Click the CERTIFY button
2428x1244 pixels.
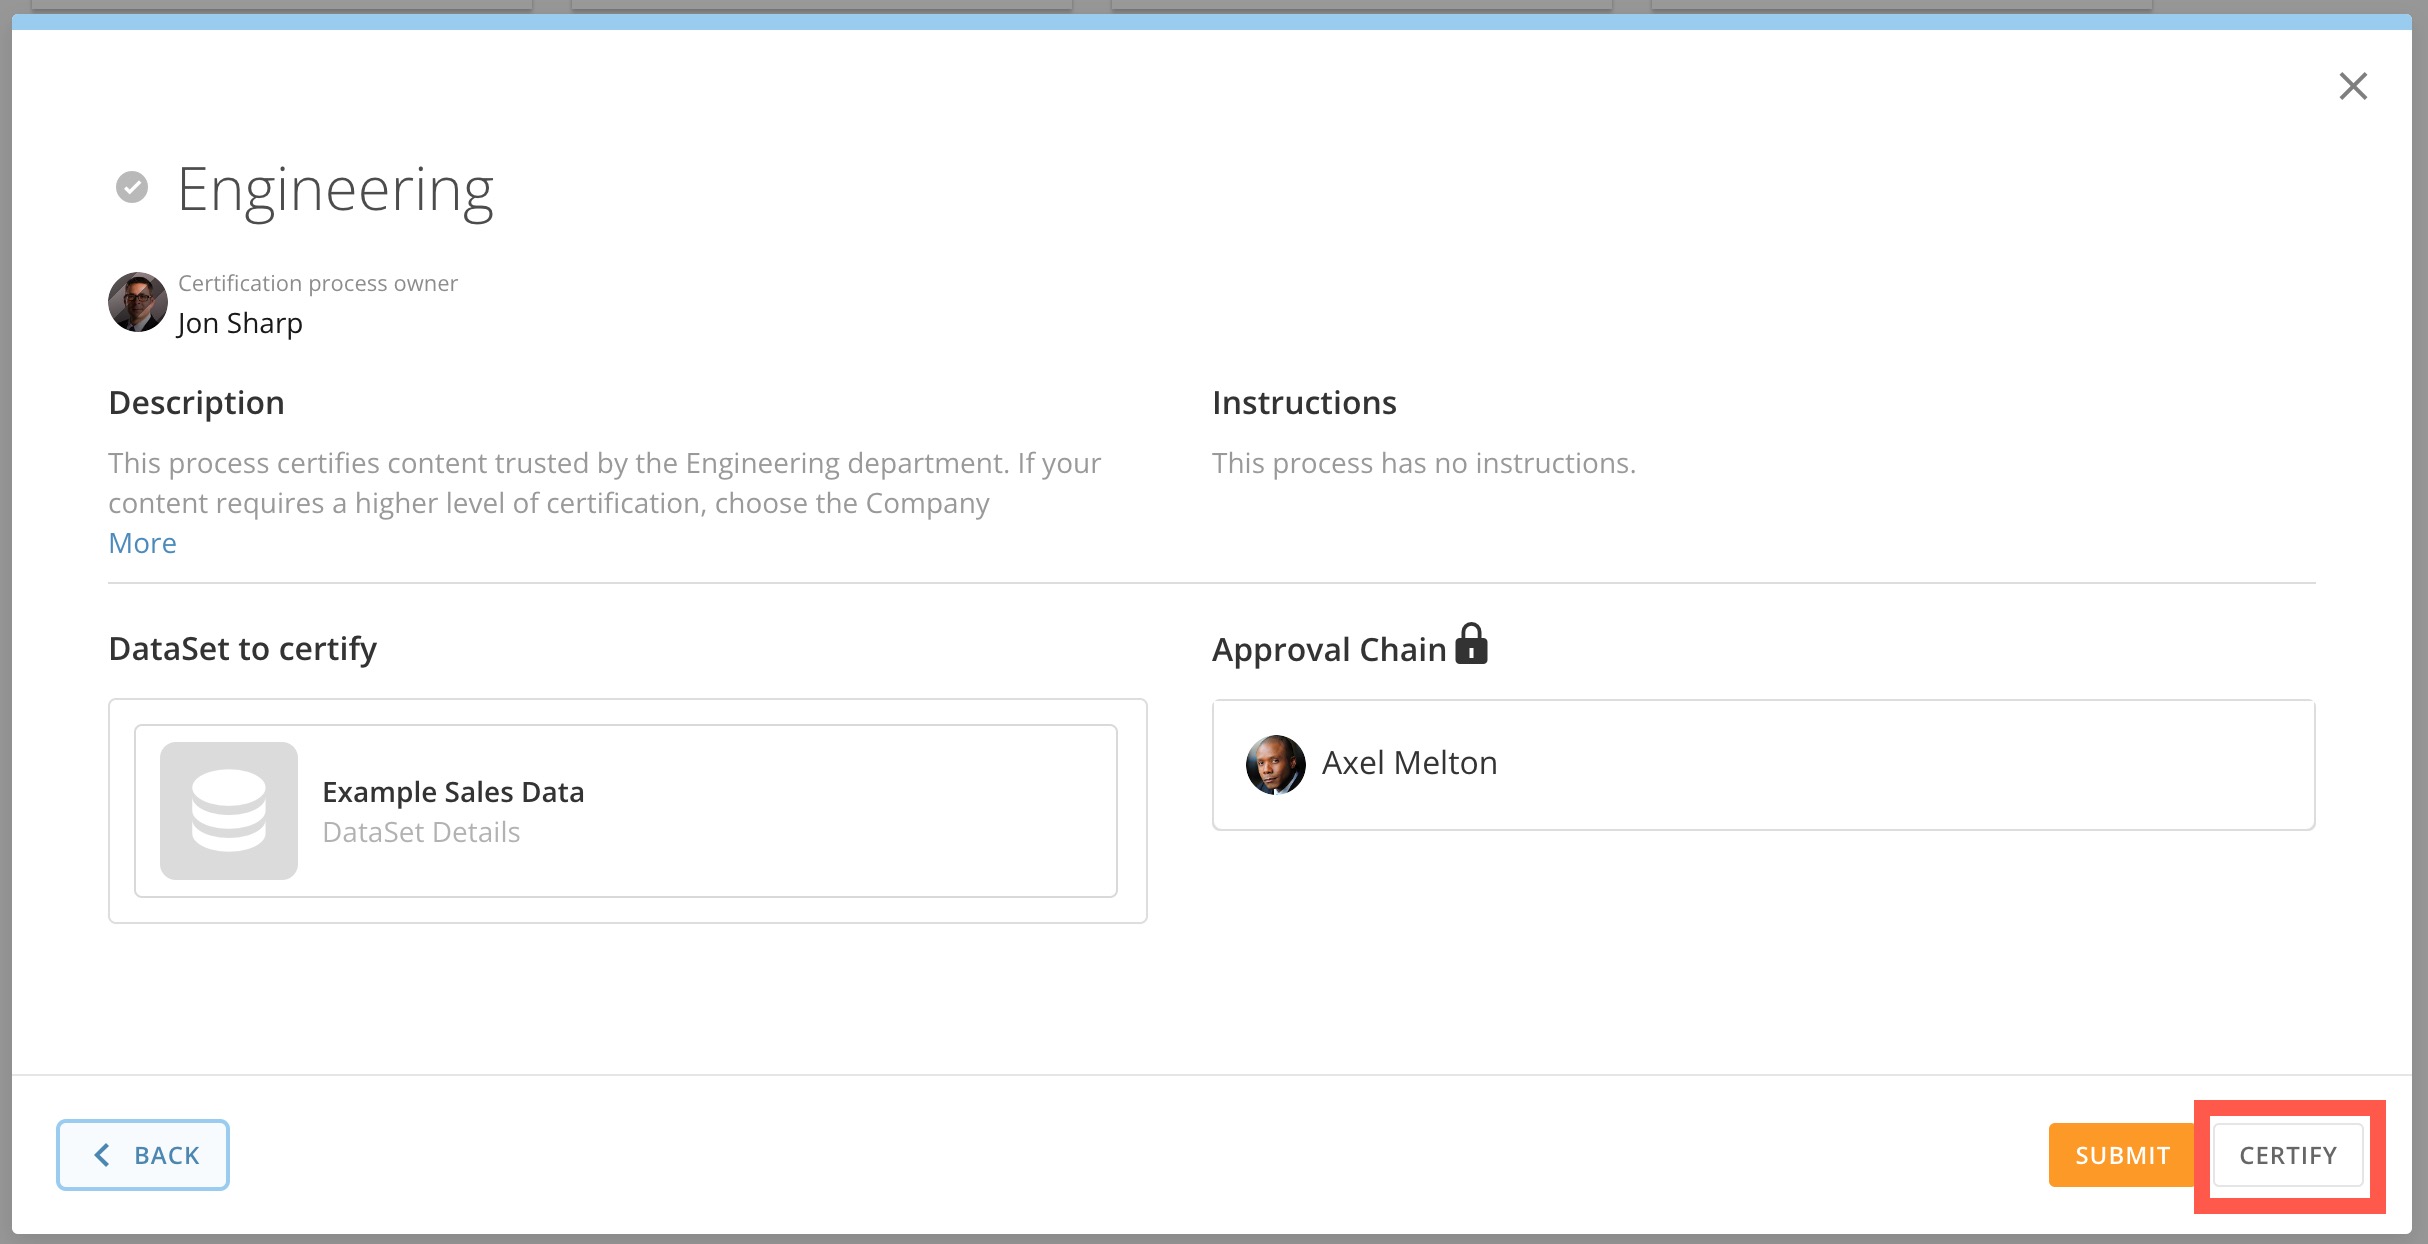pyautogui.click(x=2288, y=1155)
